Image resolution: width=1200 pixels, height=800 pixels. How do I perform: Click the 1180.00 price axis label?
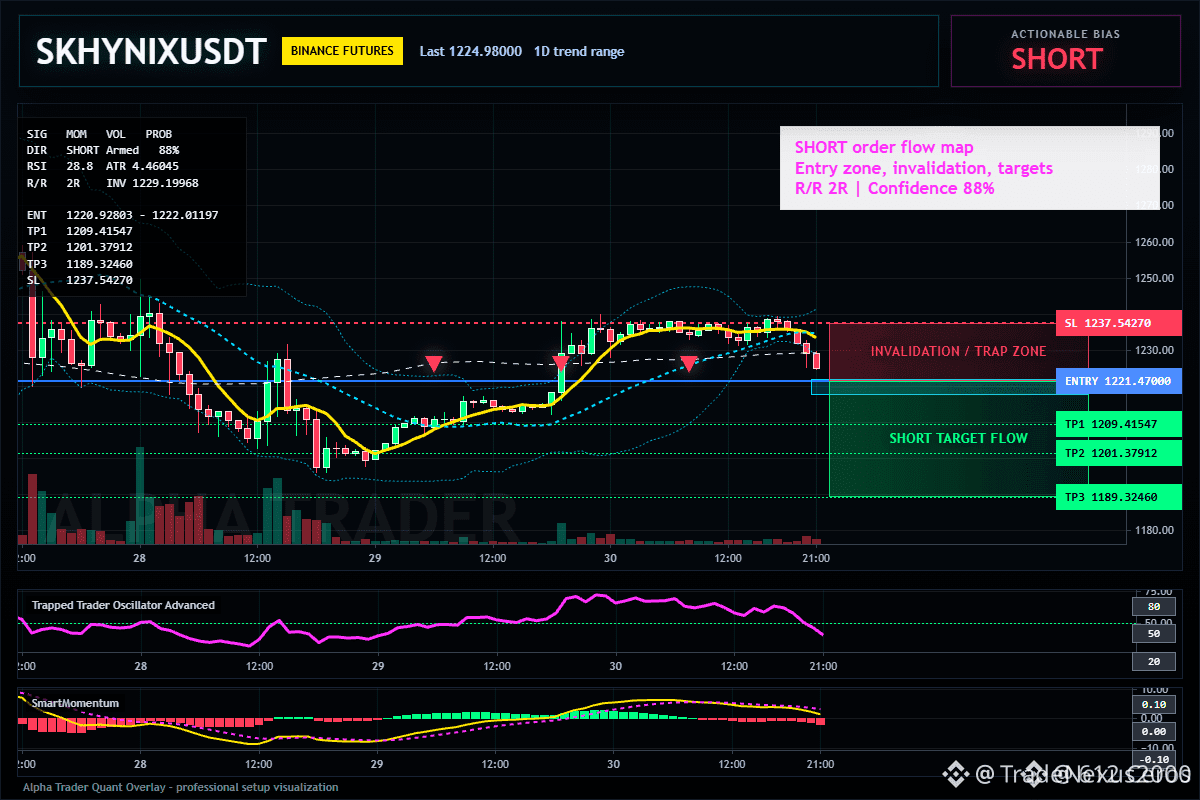[x=1153, y=530]
